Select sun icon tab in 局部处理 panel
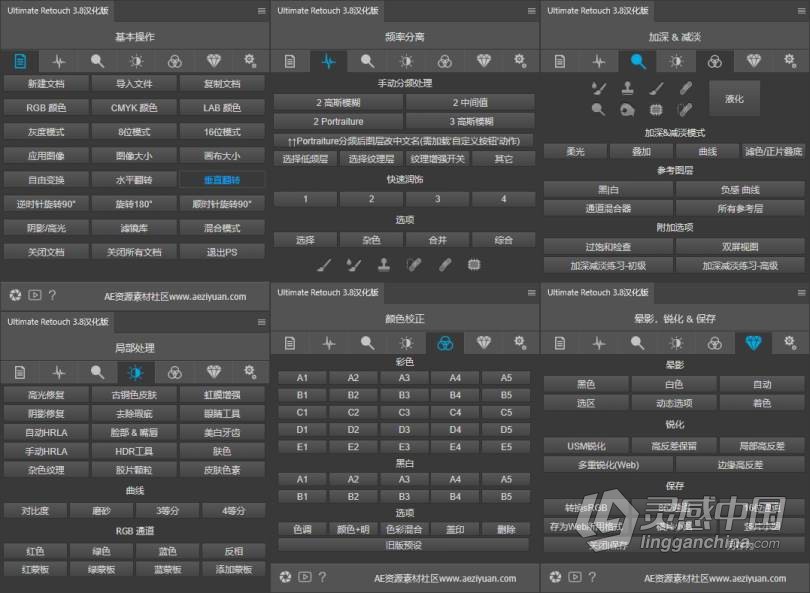Image resolution: width=810 pixels, height=593 pixels. click(x=136, y=372)
